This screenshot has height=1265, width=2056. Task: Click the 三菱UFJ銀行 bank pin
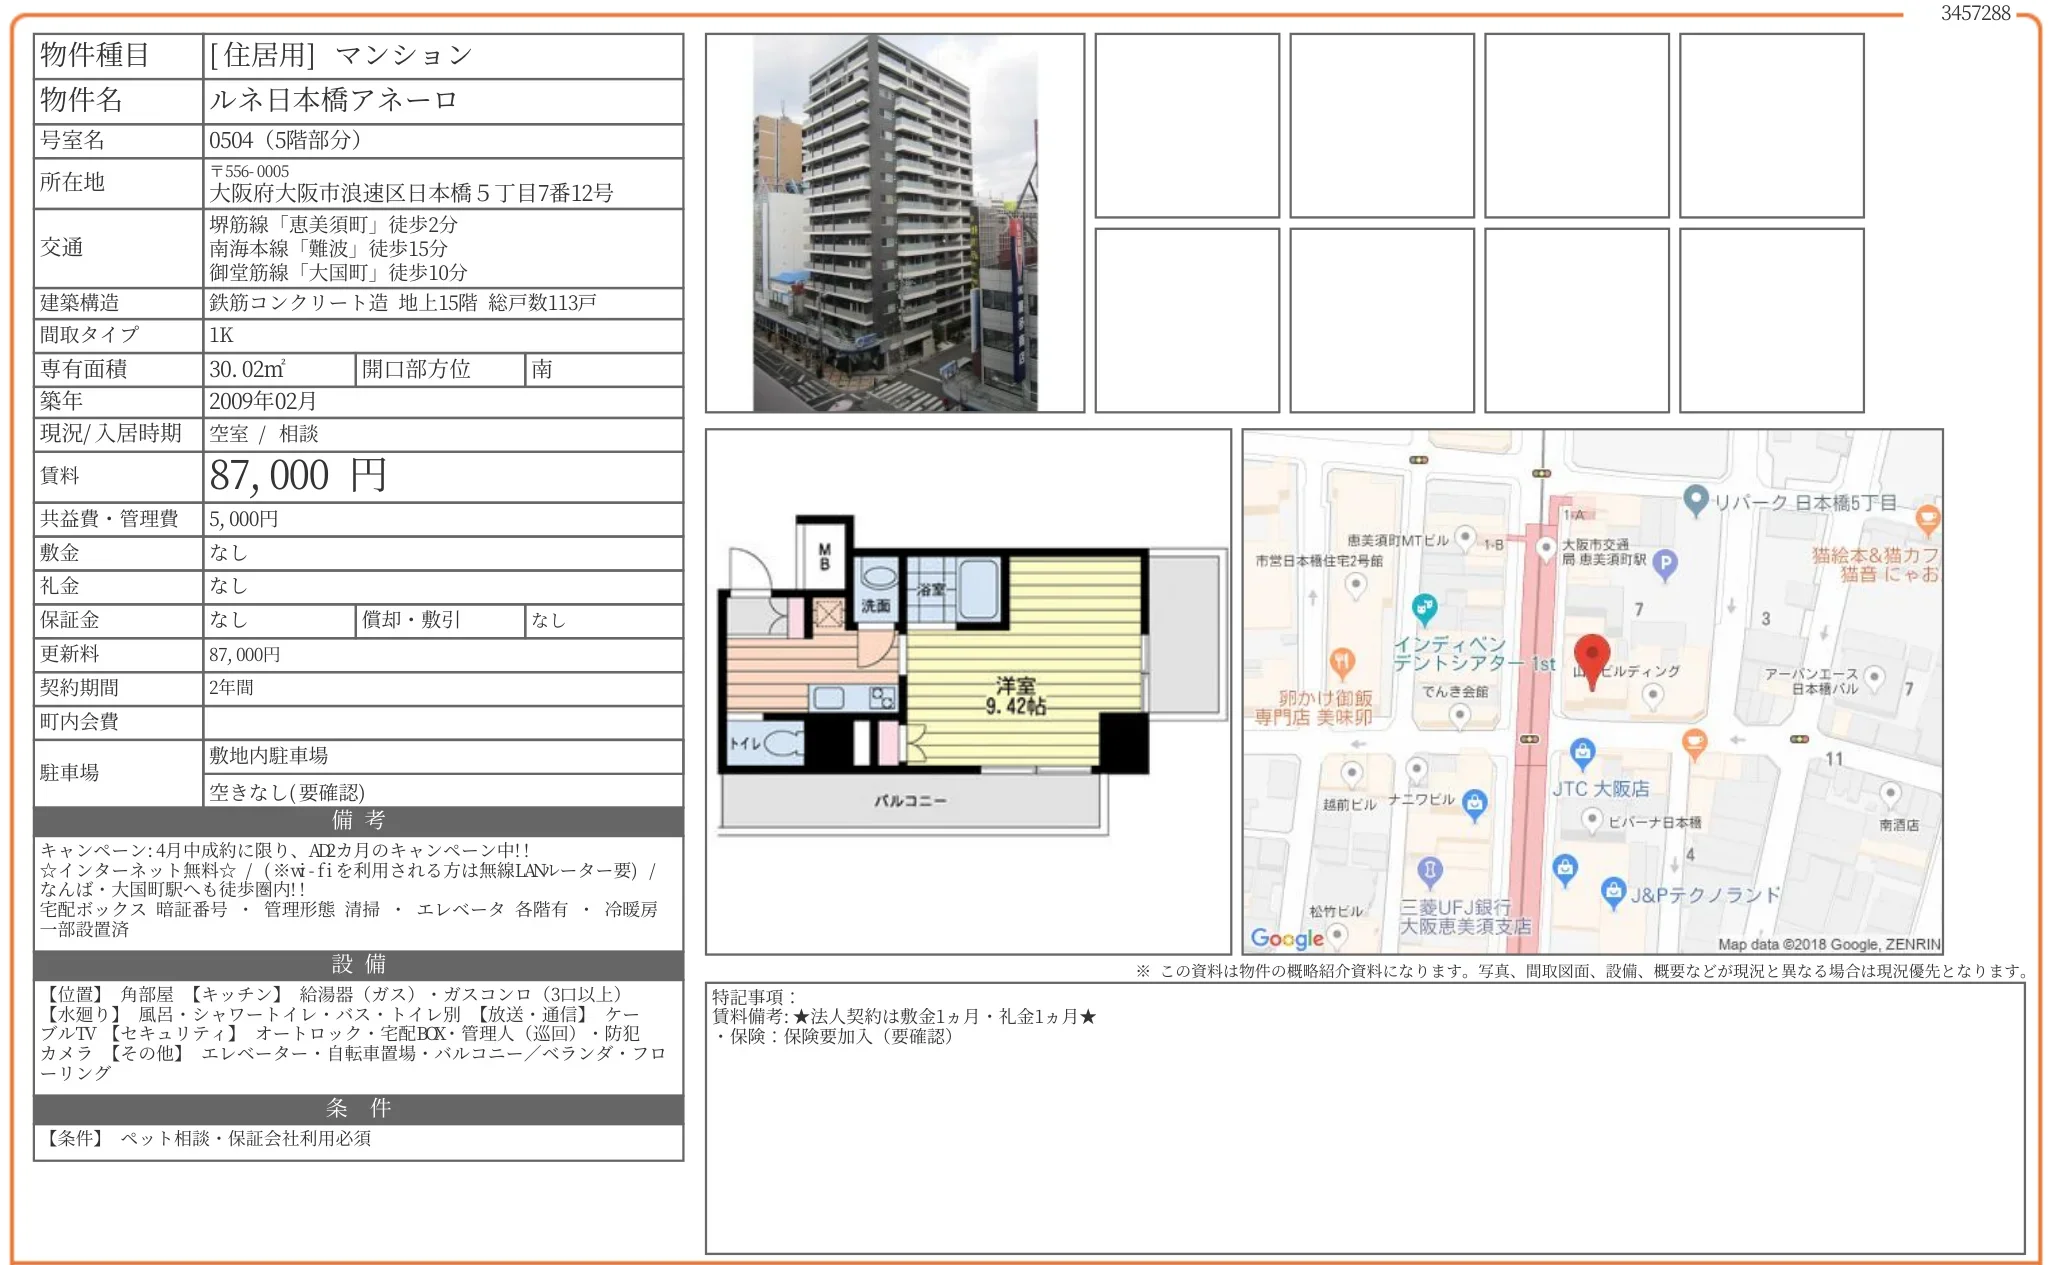(1430, 870)
